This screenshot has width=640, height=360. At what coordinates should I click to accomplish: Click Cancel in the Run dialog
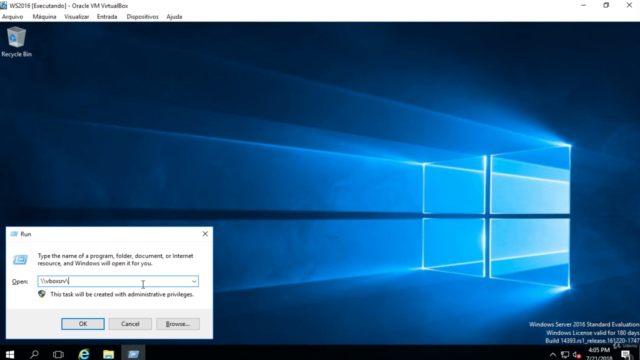130,324
